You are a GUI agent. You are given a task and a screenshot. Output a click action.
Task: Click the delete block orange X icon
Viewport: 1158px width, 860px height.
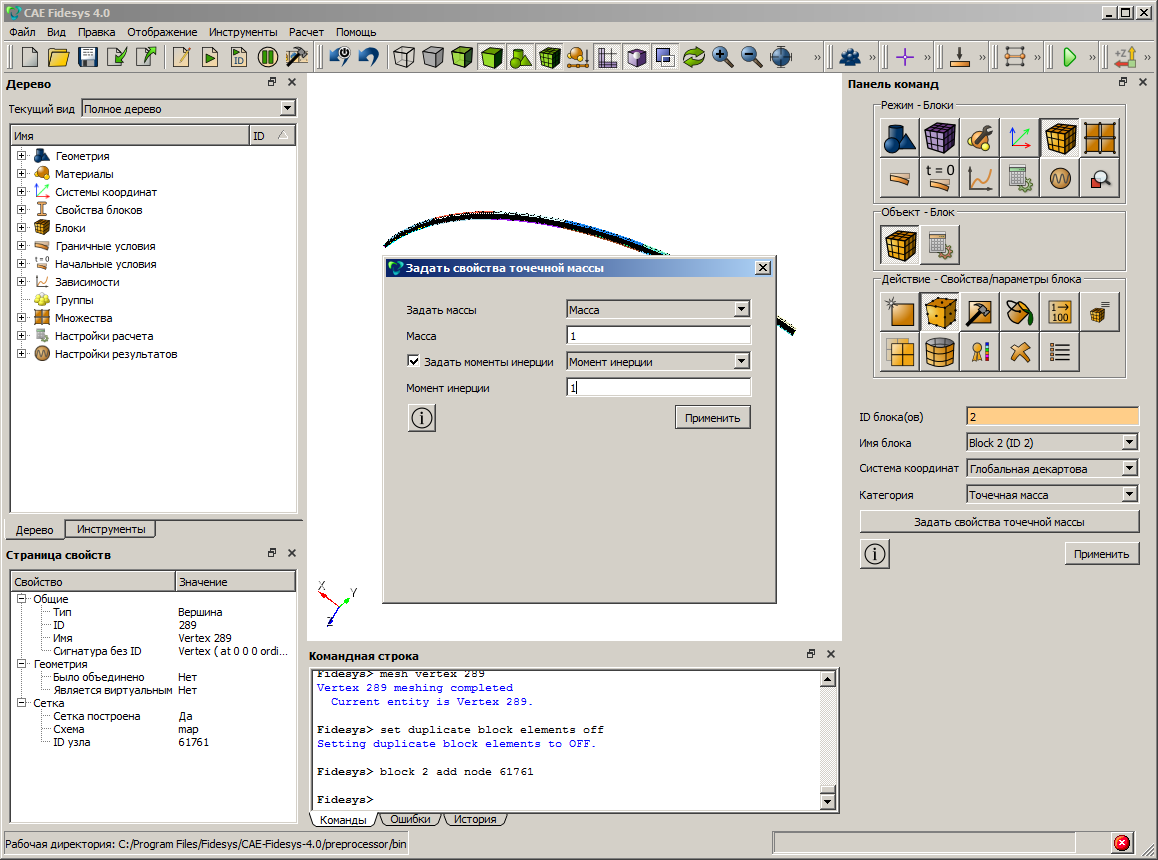tap(1020, 352)
